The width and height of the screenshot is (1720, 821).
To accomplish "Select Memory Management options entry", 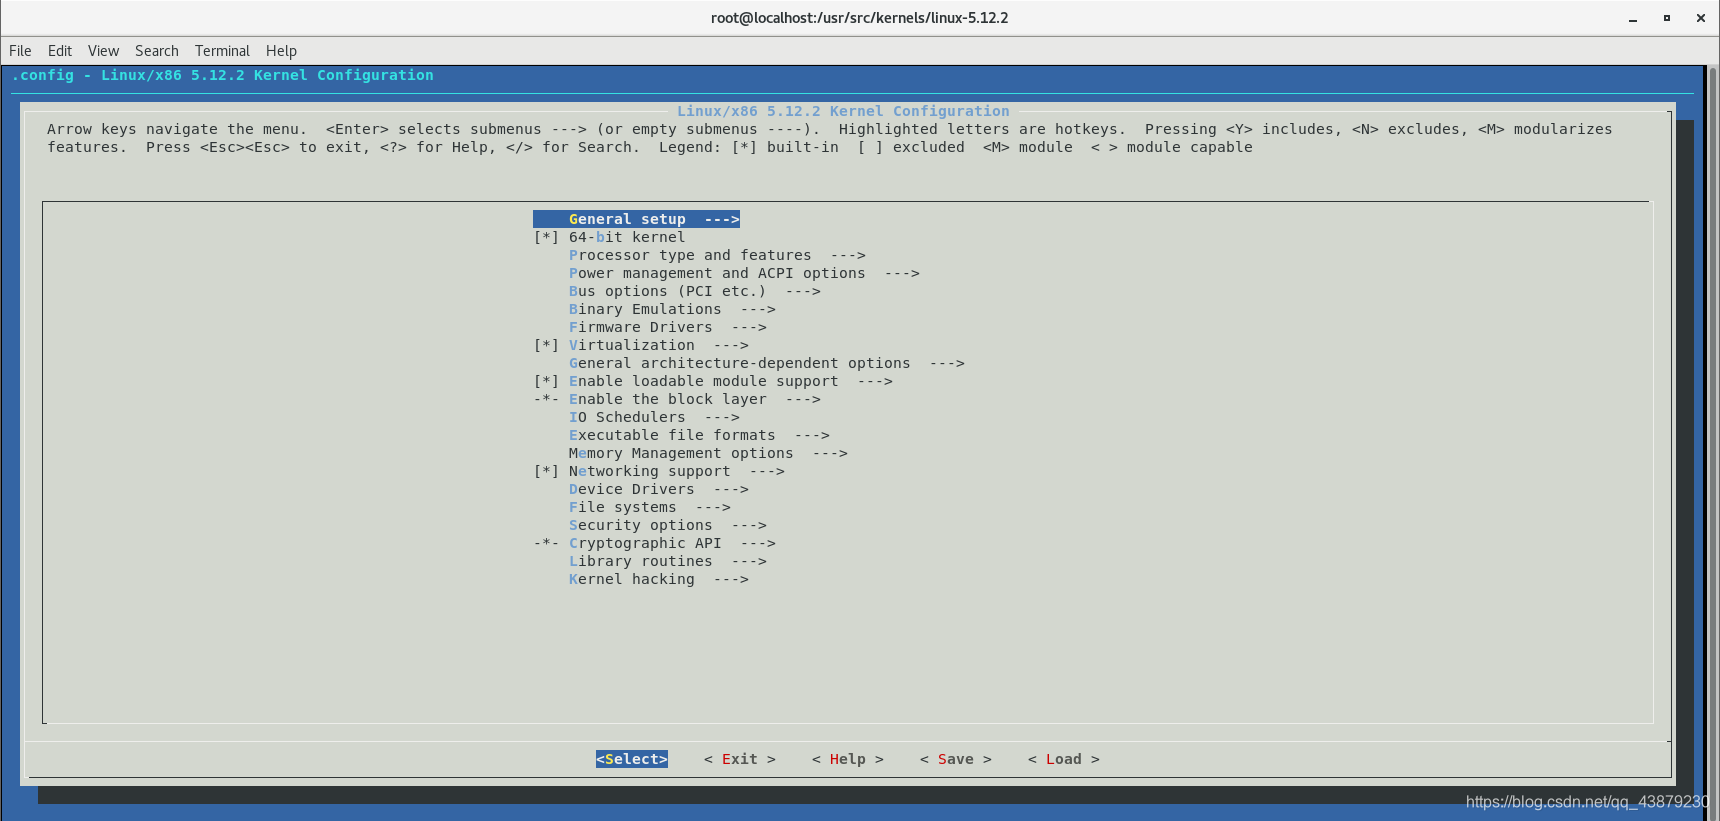I will [x=708, y=453].
